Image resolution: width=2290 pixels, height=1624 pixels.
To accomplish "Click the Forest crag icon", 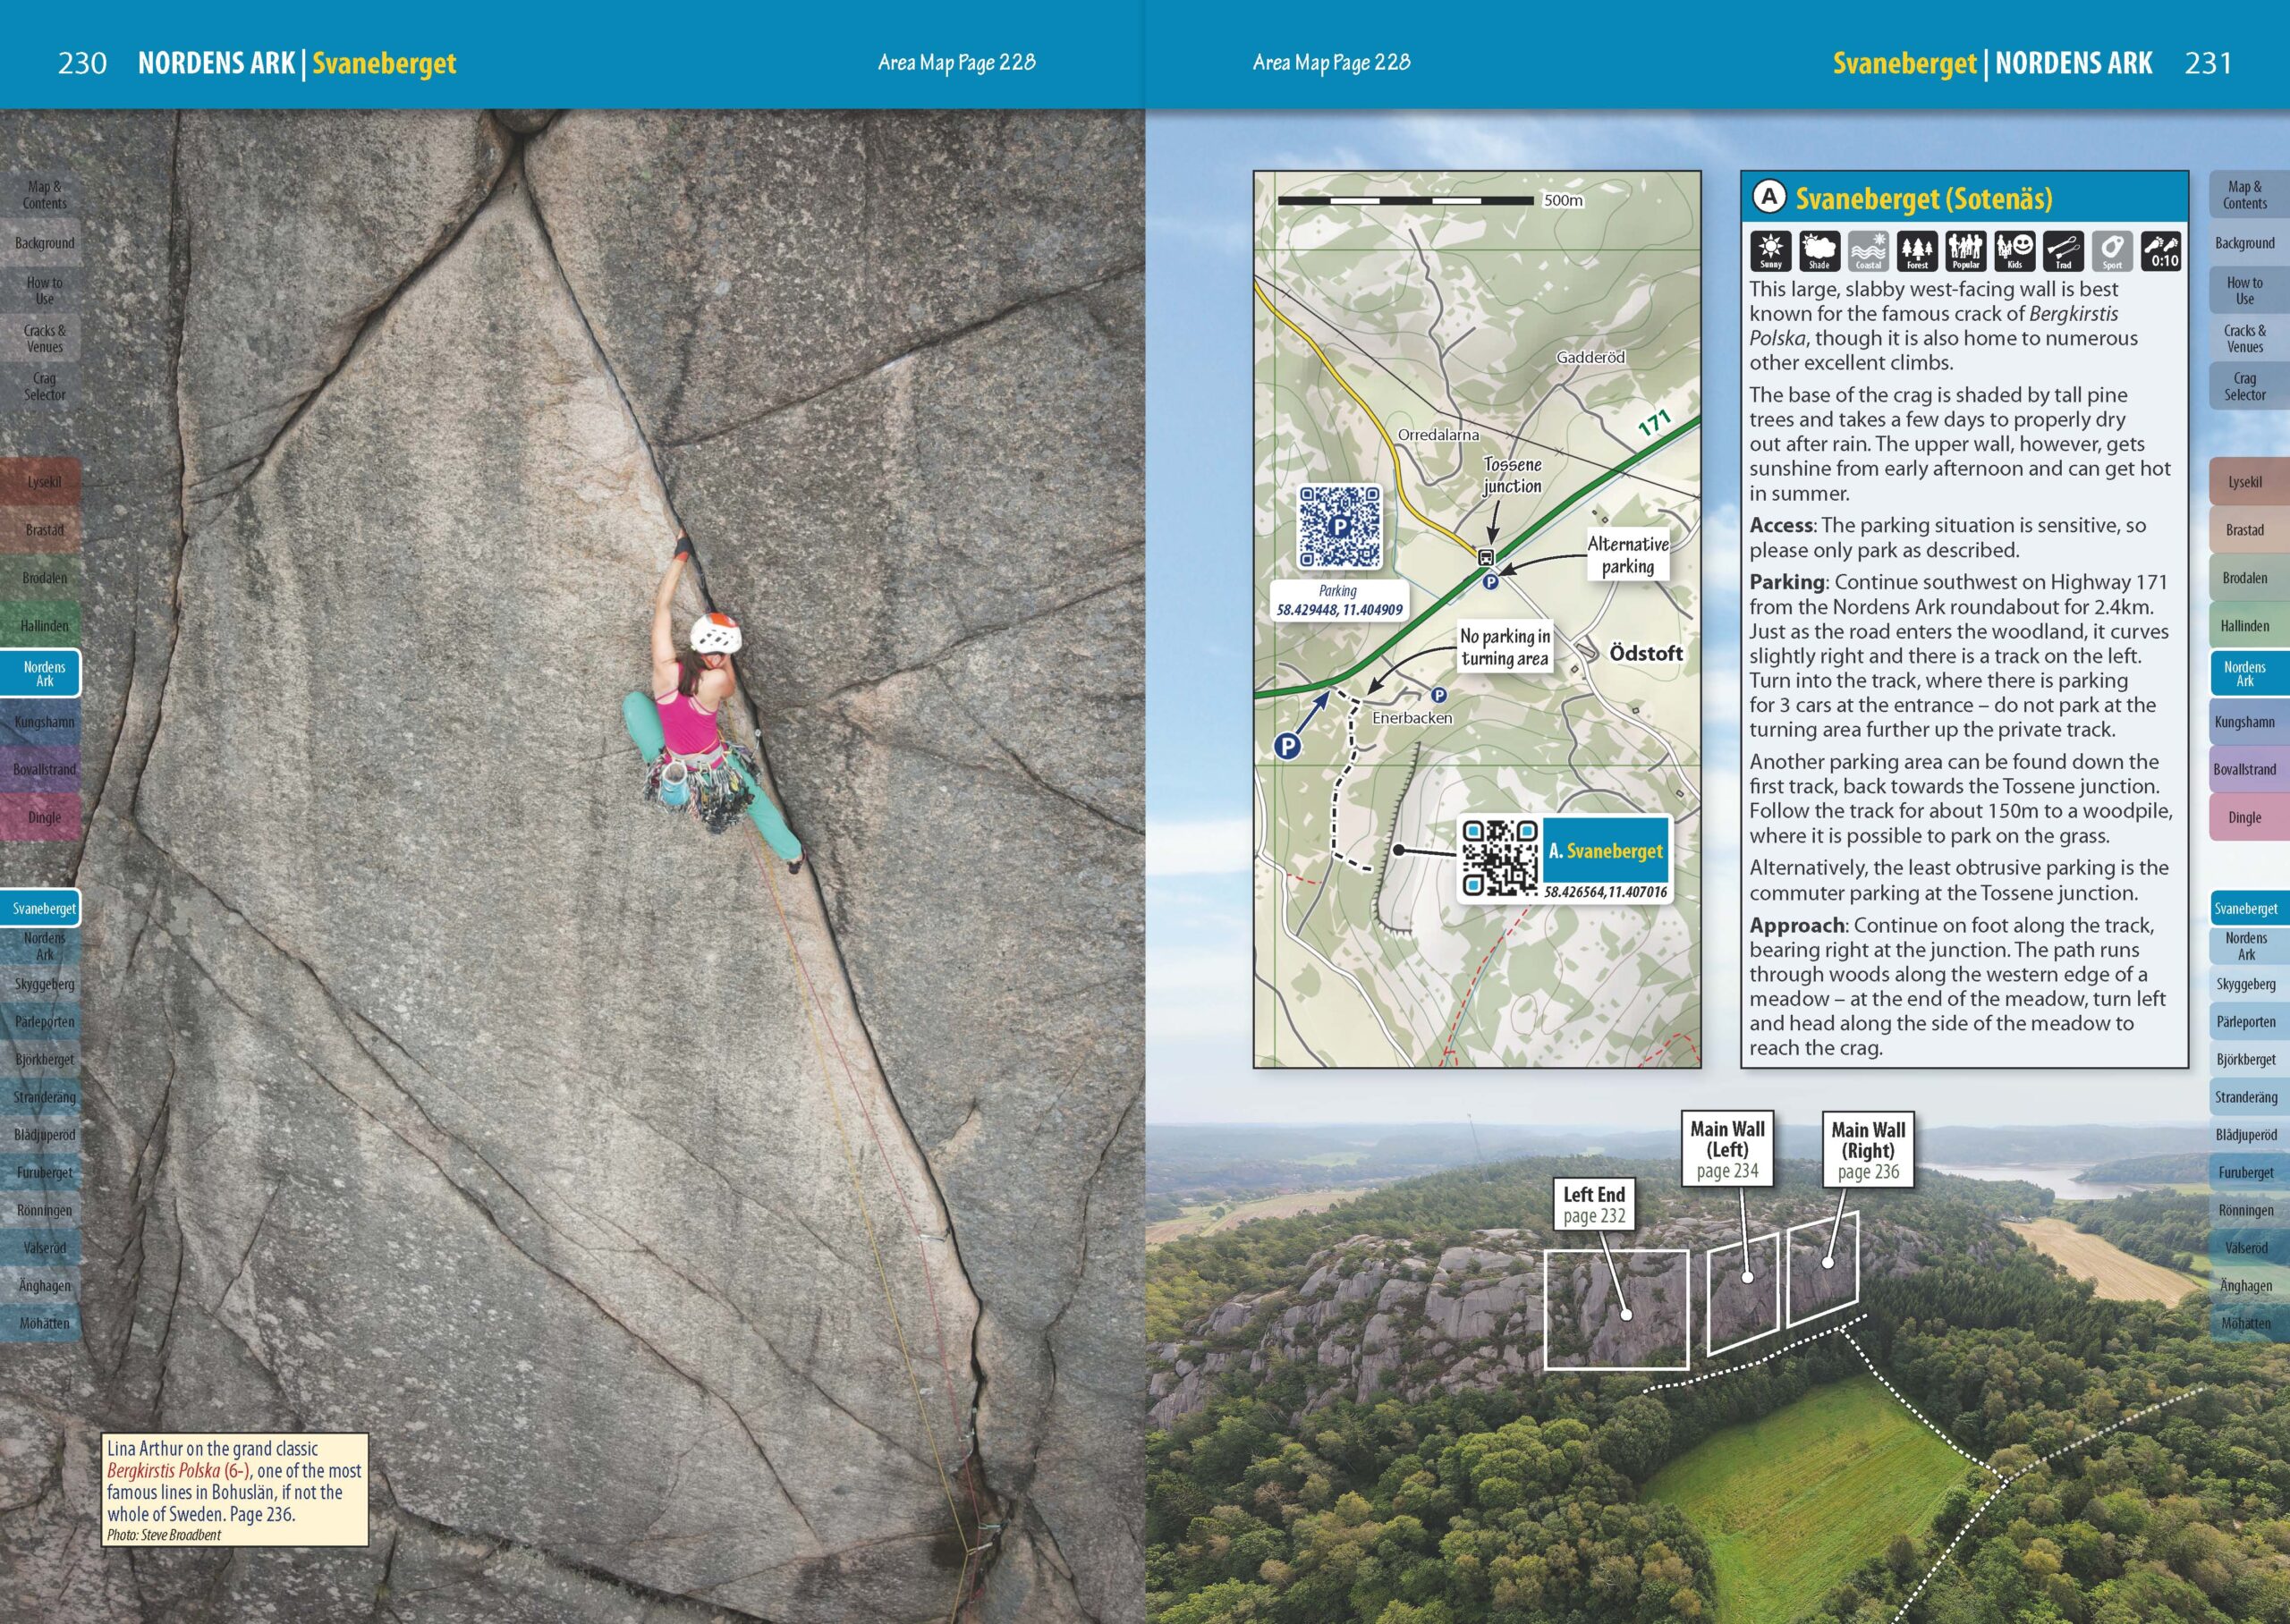I will [1917, 250].
